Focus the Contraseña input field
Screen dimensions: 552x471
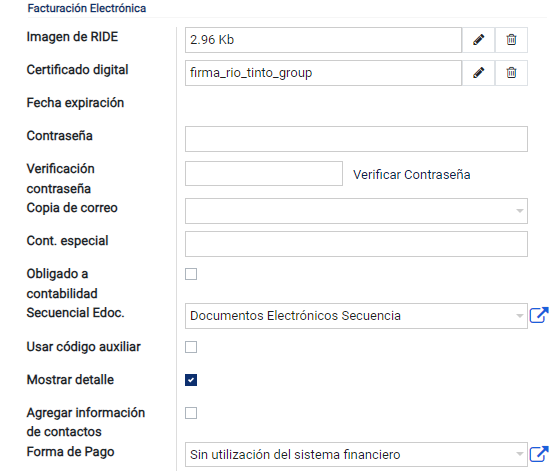coord(356,139)
